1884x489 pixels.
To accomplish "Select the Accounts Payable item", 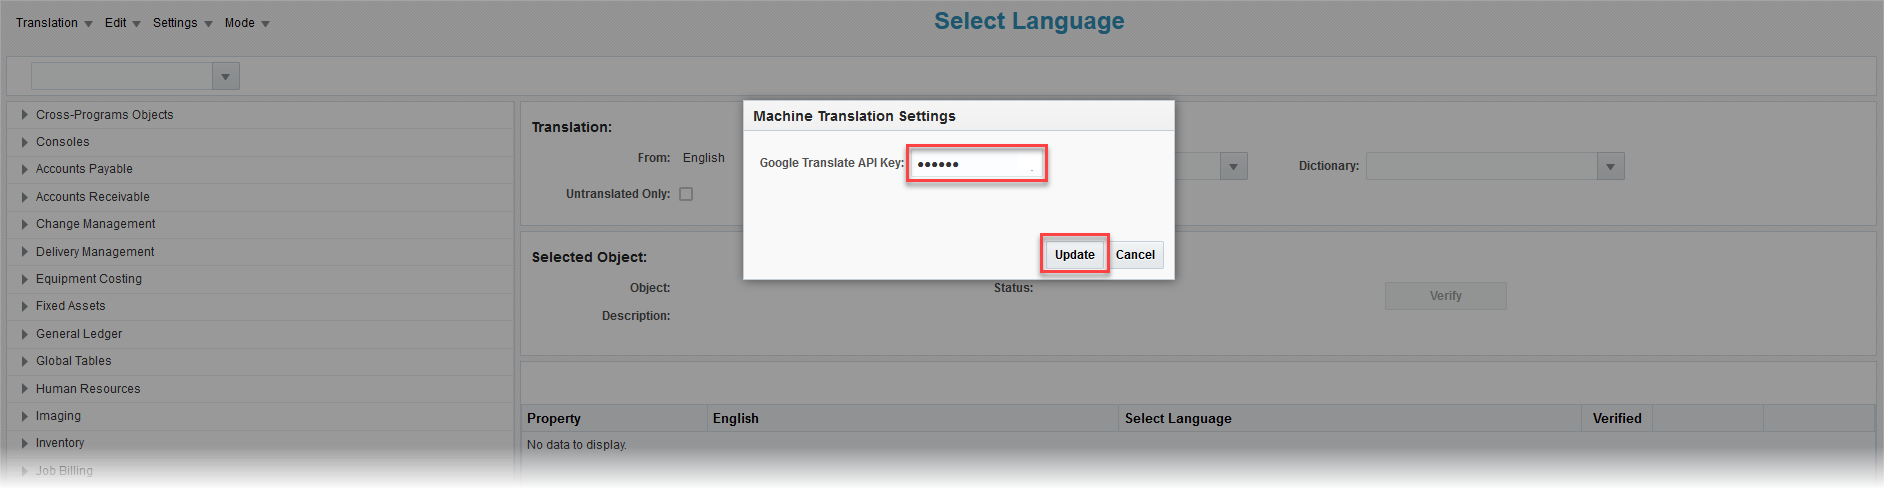I will (84, 169).
